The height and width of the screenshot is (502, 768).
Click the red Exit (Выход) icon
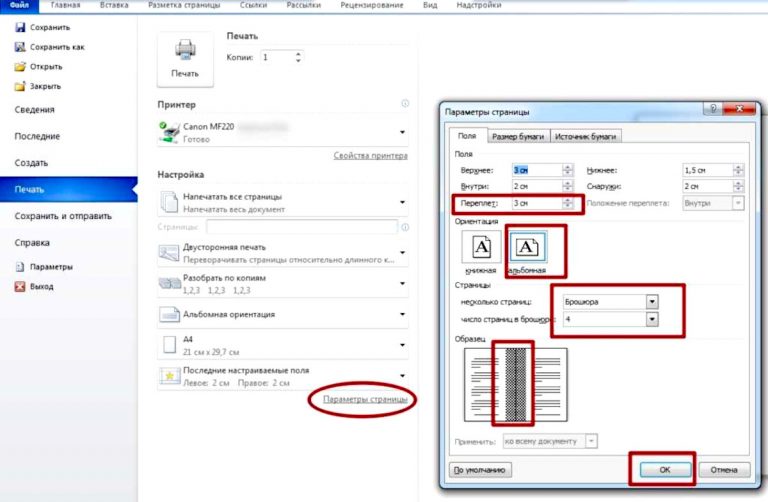tap(20, 287)
